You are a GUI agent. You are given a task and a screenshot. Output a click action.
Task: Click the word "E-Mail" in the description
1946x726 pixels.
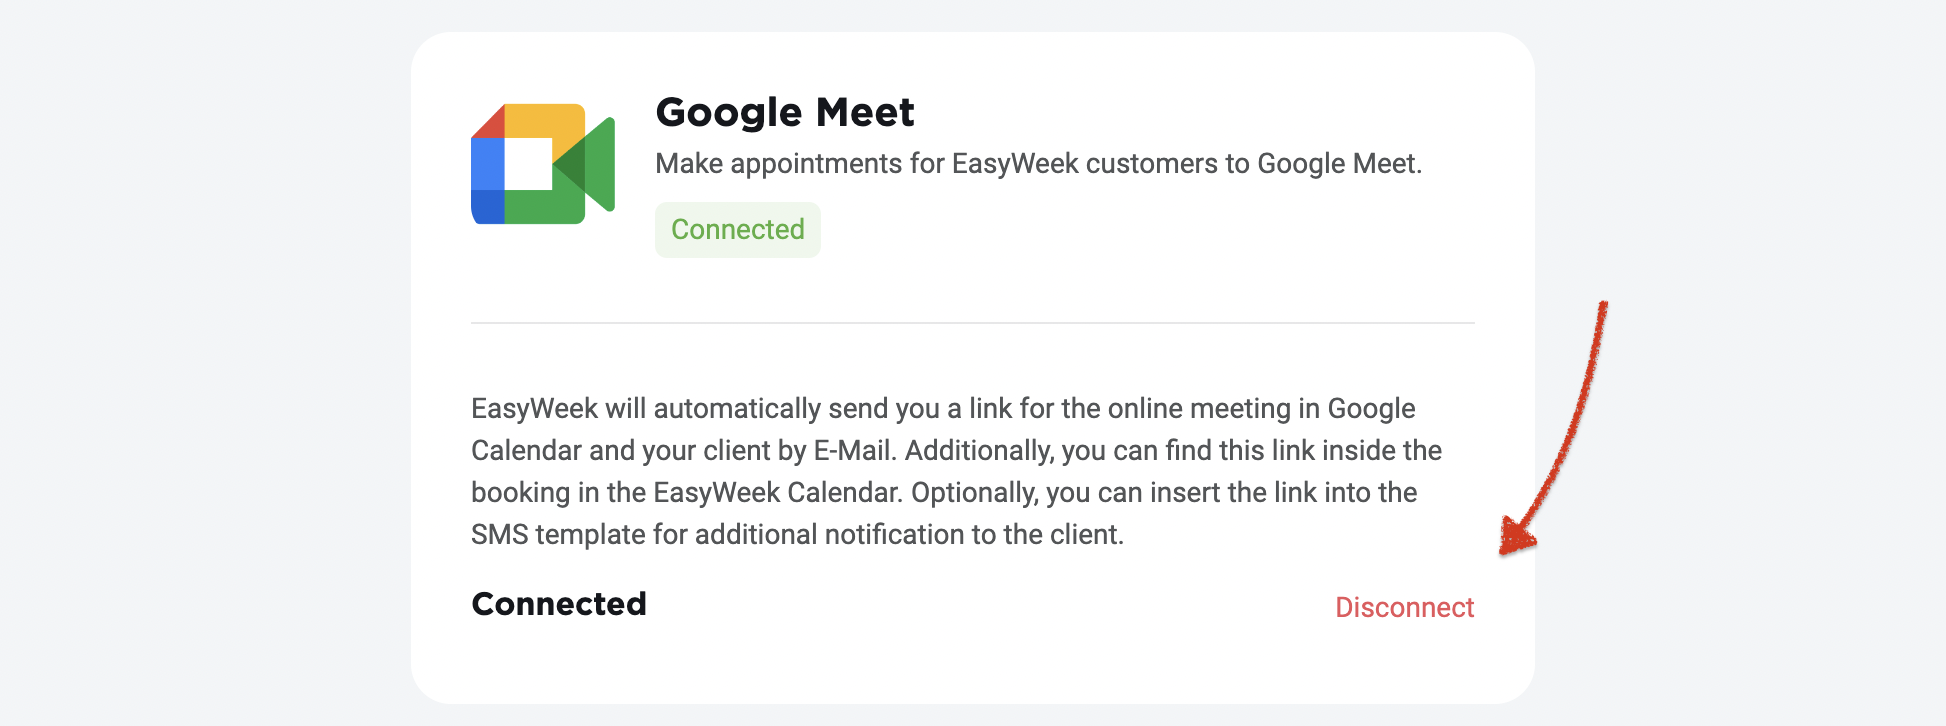tap(852, 450)
